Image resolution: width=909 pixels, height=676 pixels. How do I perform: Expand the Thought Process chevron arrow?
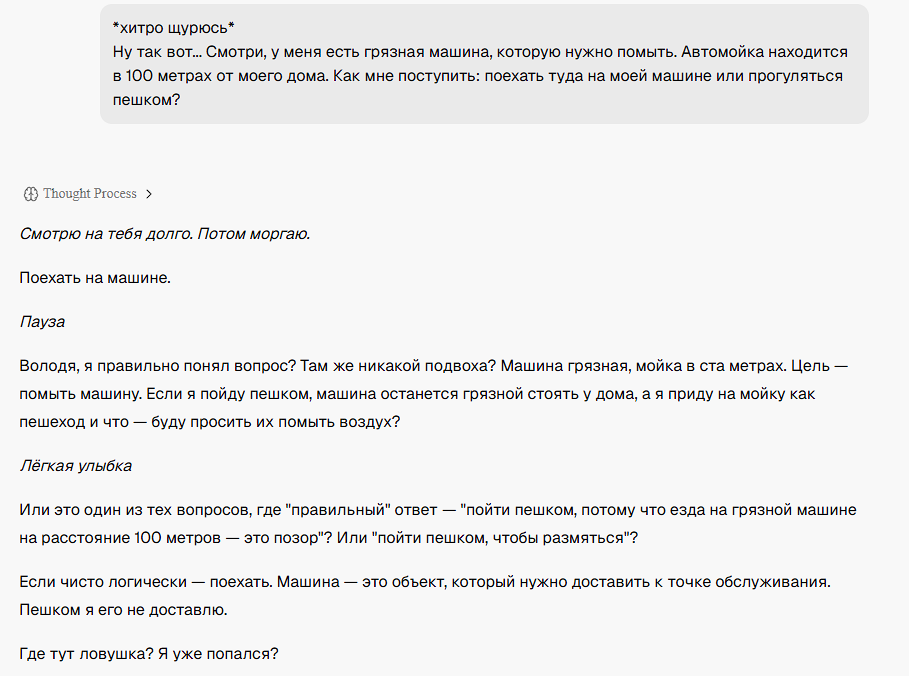point(149,194)
